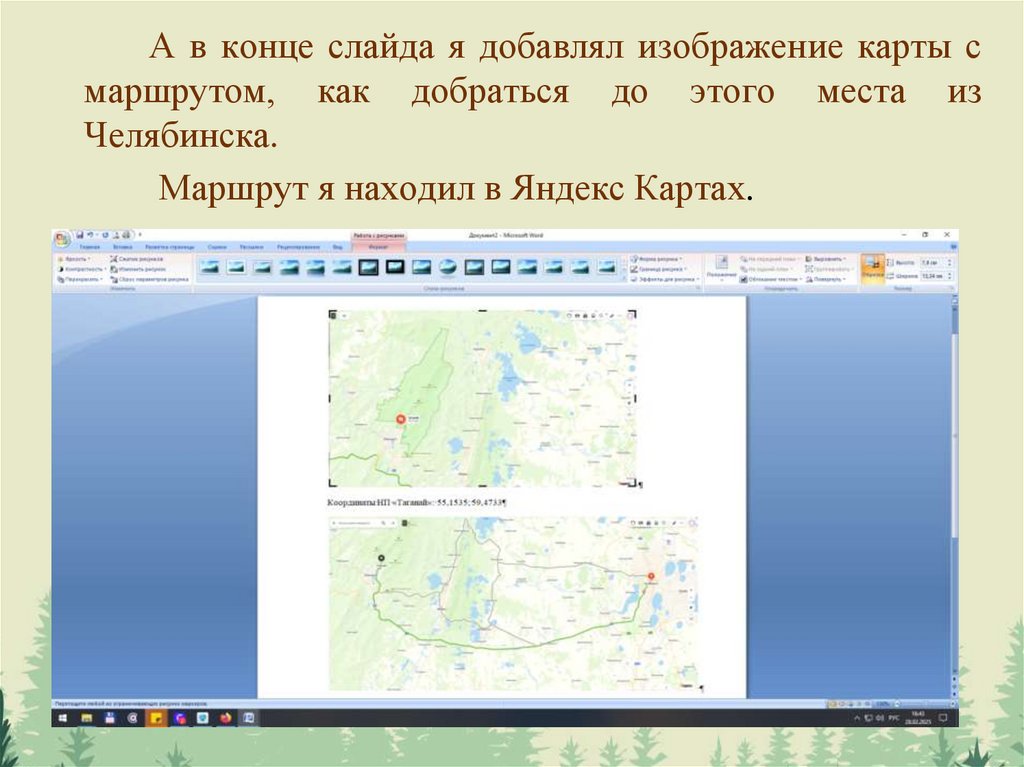Click the Redo icon in quick access toolbar
The image size is (1024, 767).
[105, 235]
